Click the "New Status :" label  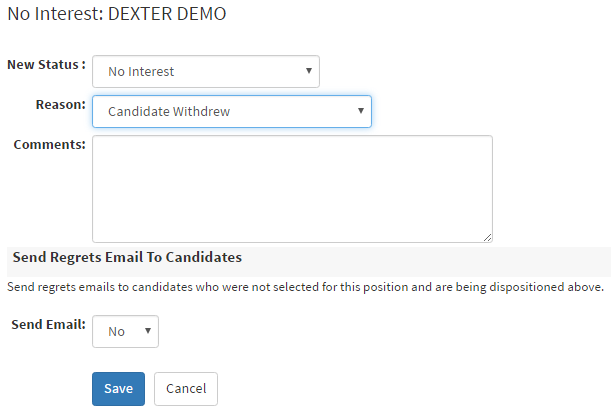[x=46, y=65]
